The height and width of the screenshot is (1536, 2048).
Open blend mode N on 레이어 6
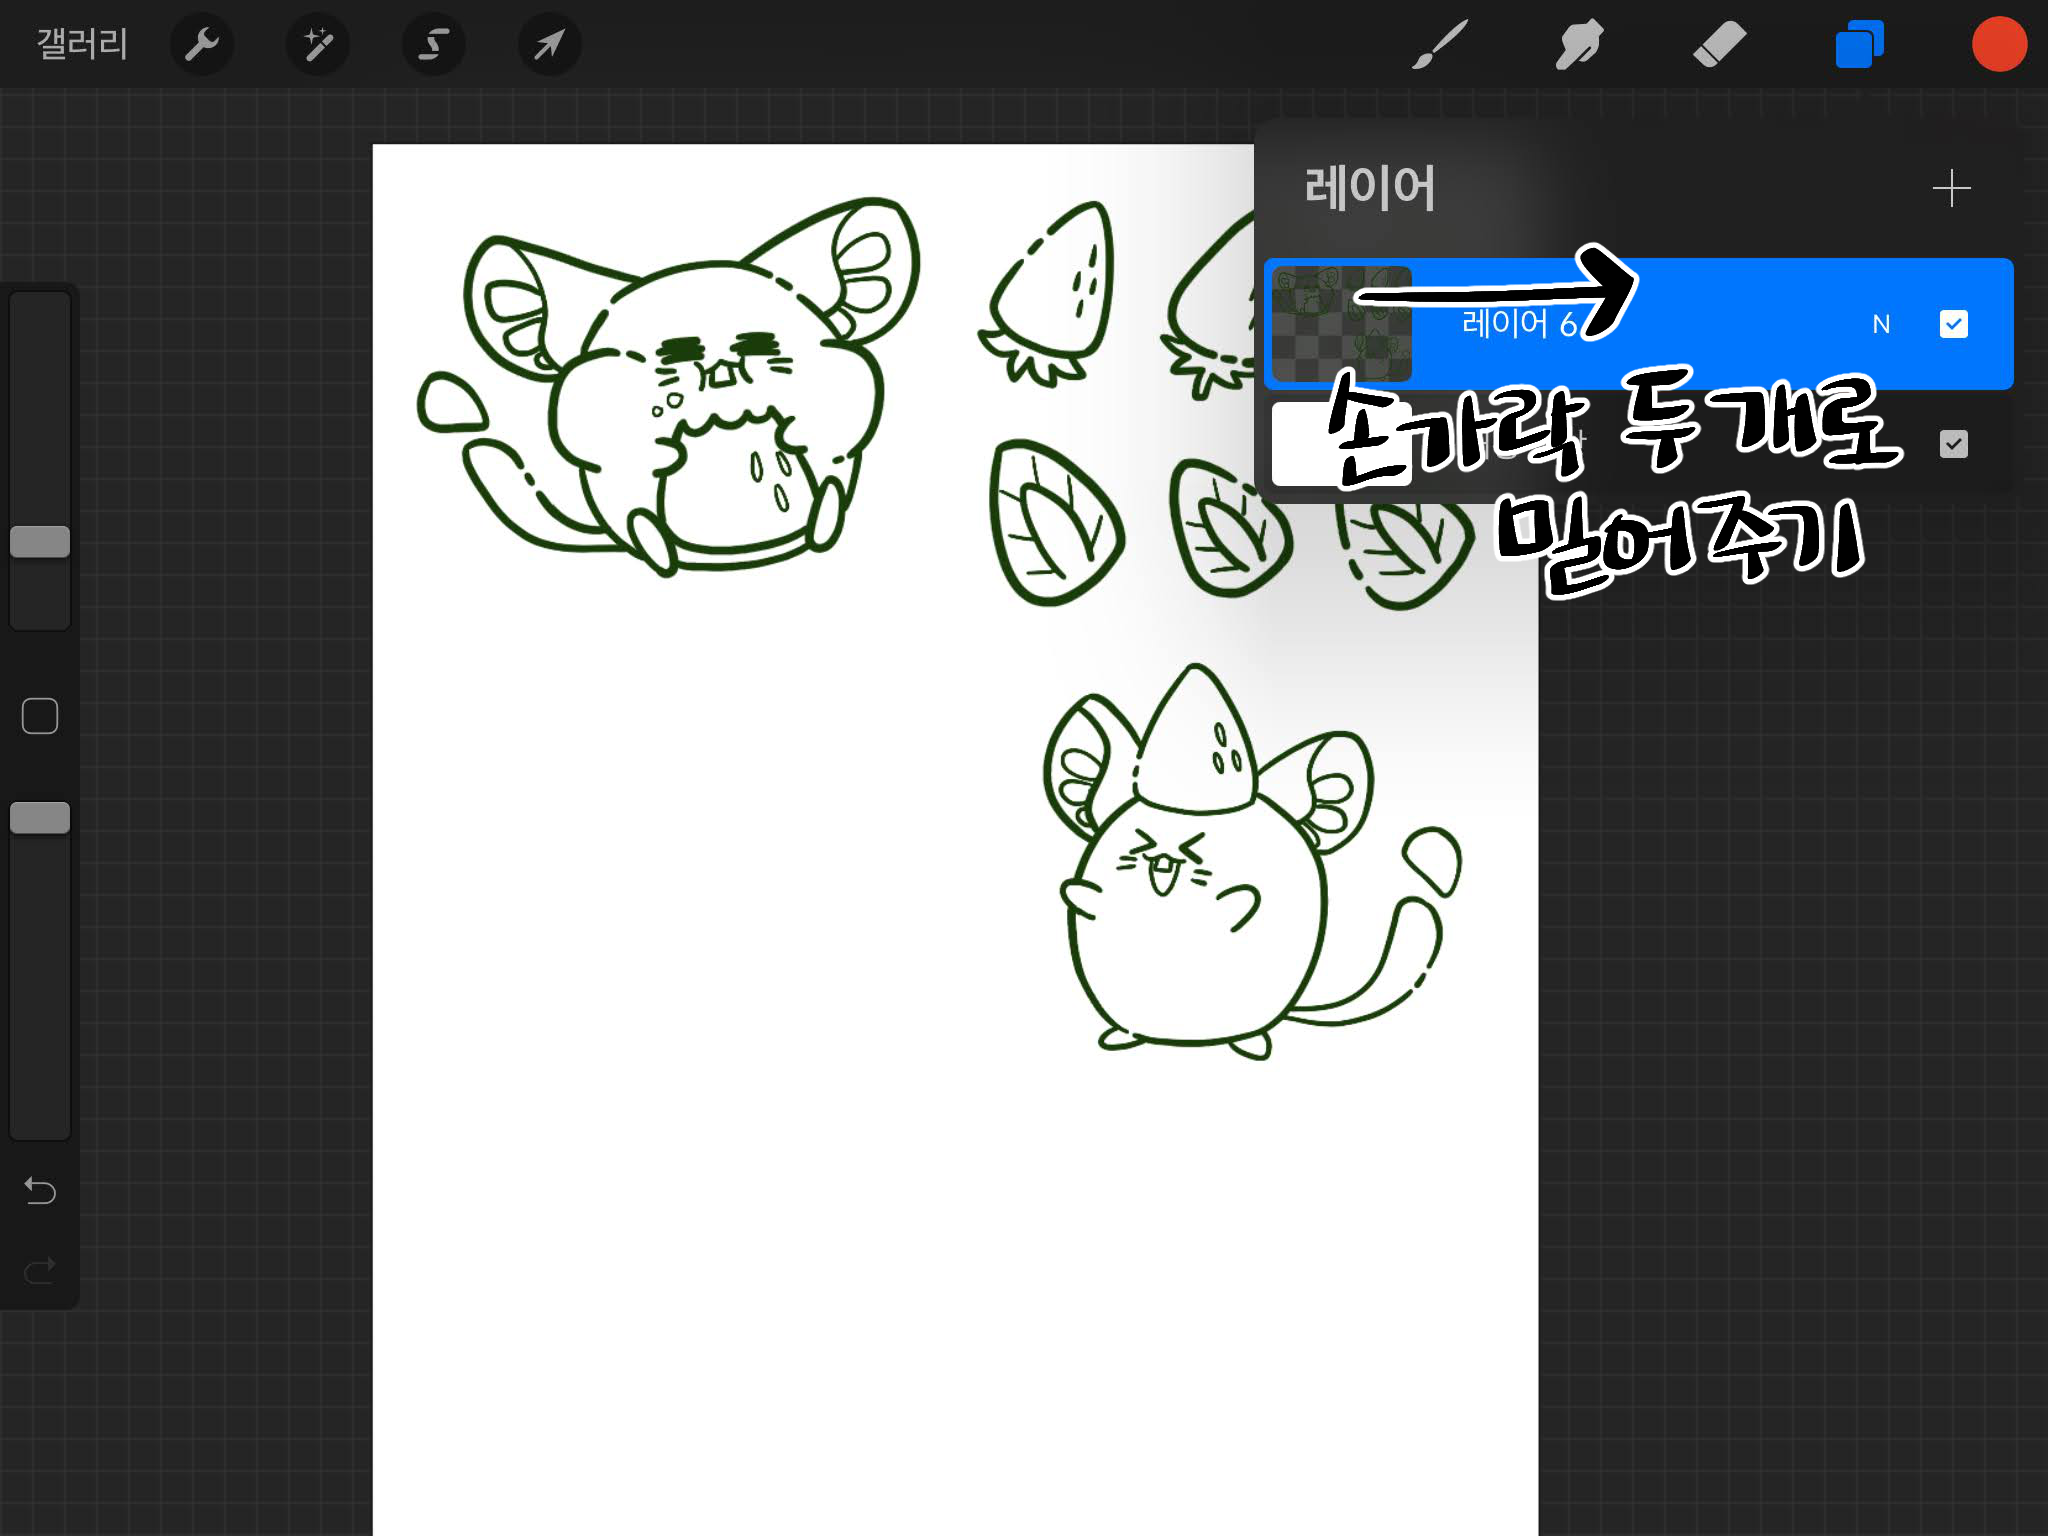tap(1881, 324)
